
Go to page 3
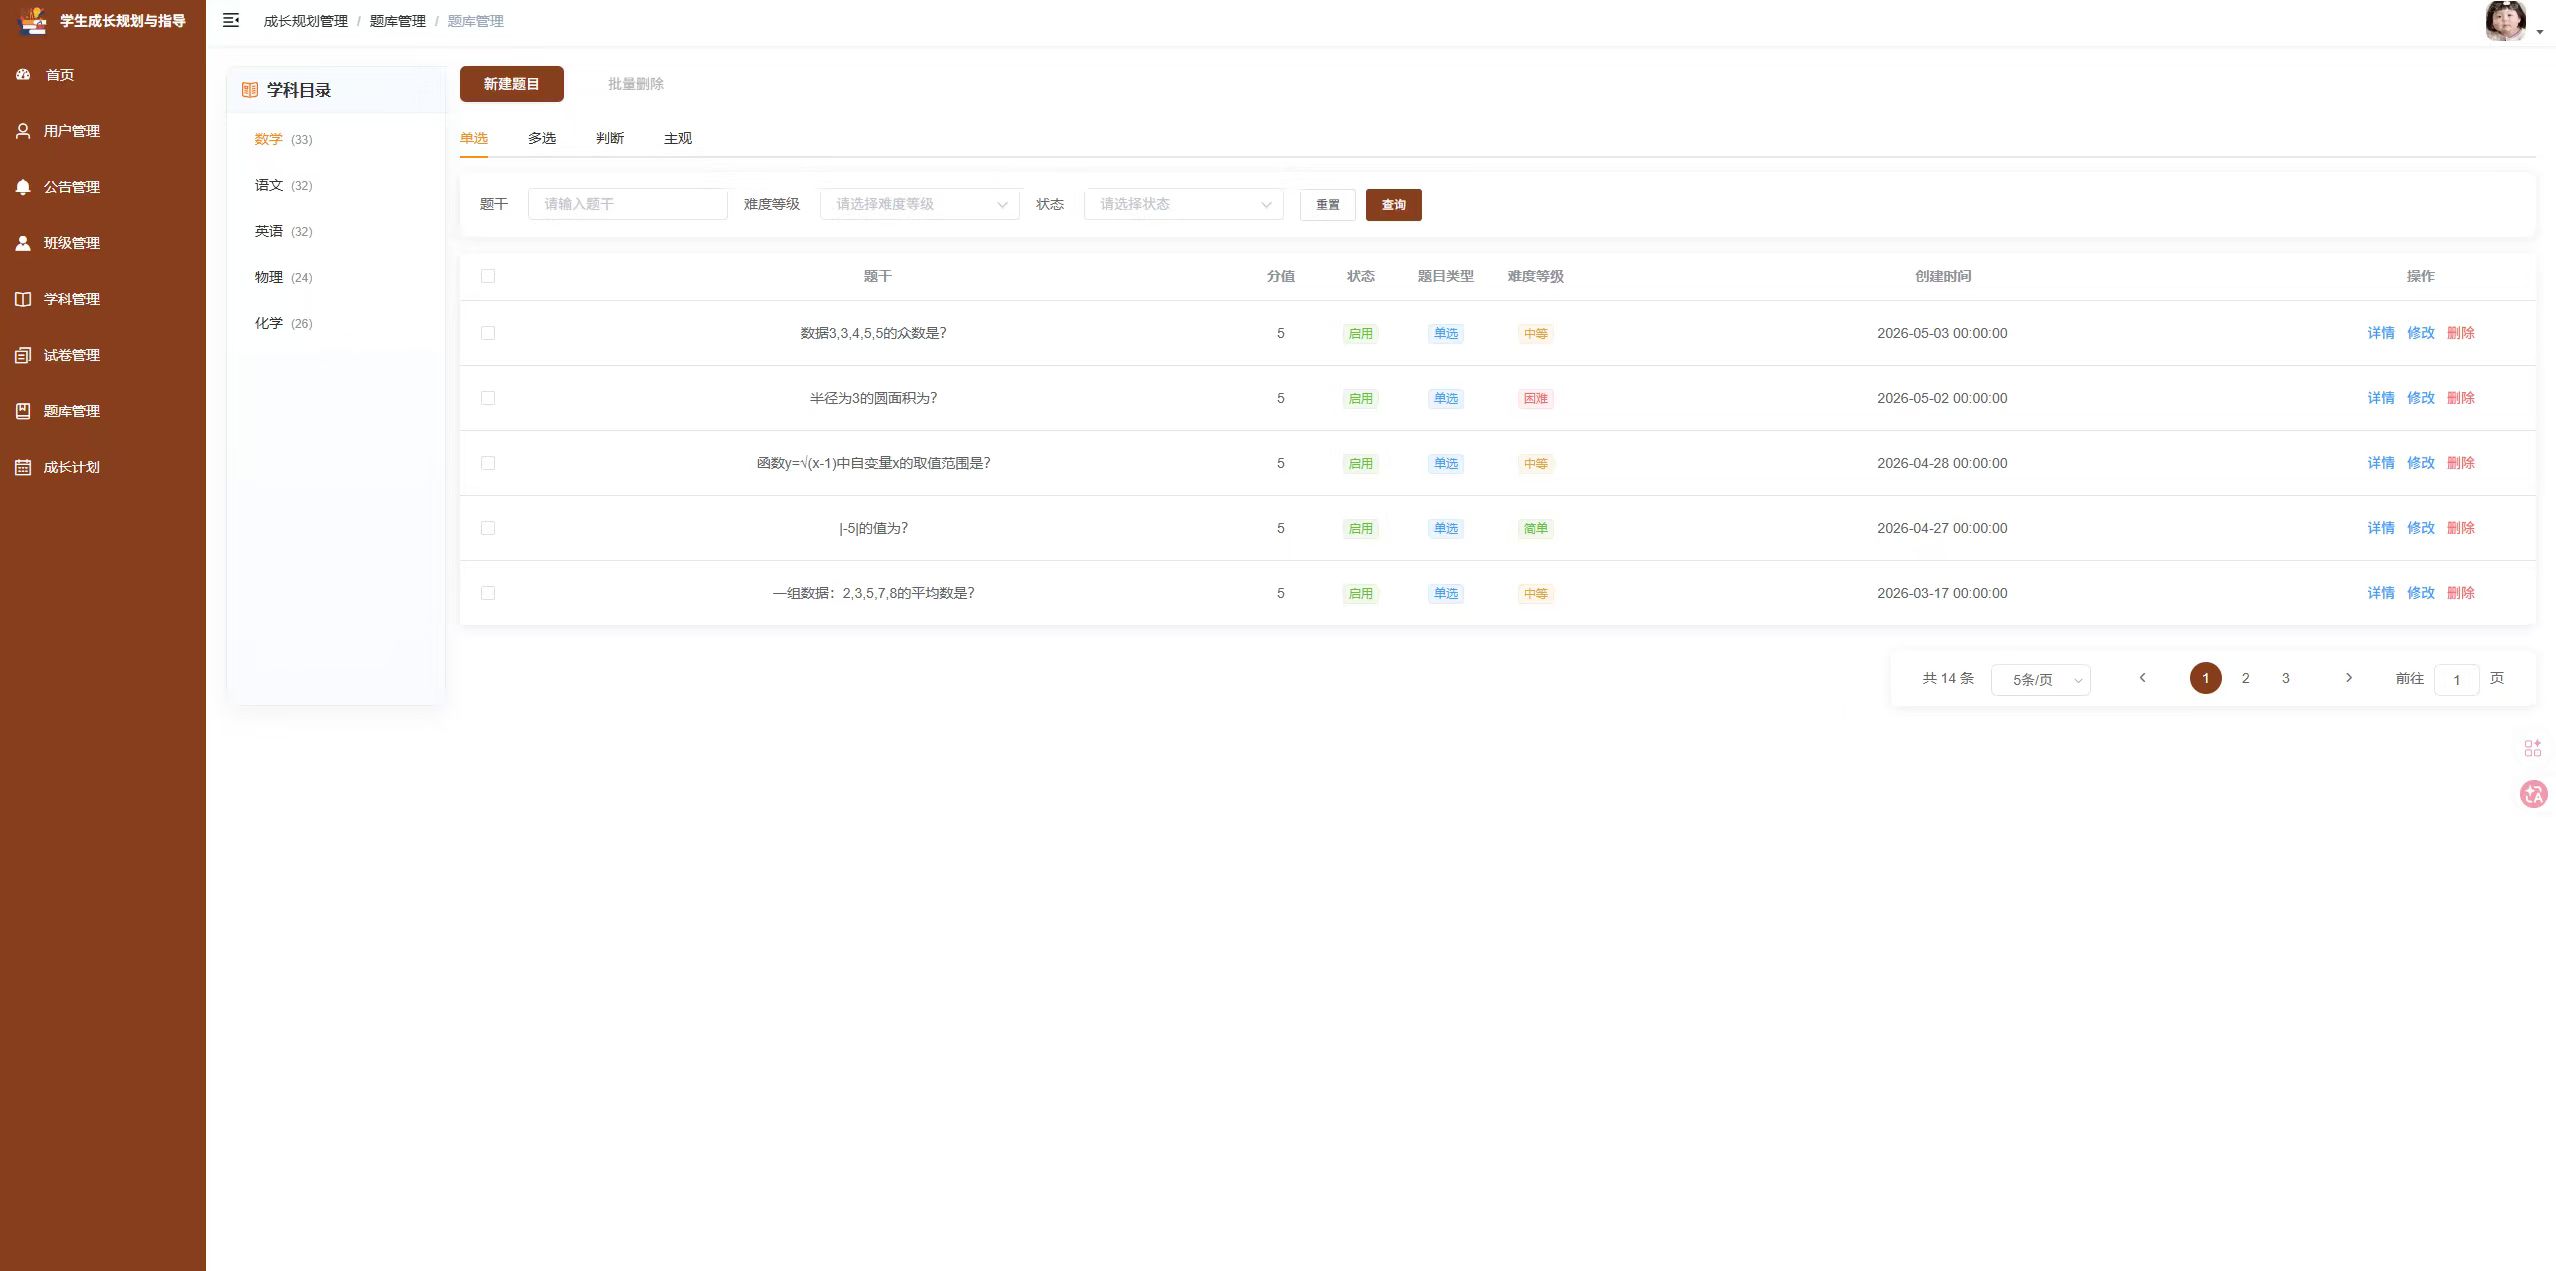tap(2286, 678)
